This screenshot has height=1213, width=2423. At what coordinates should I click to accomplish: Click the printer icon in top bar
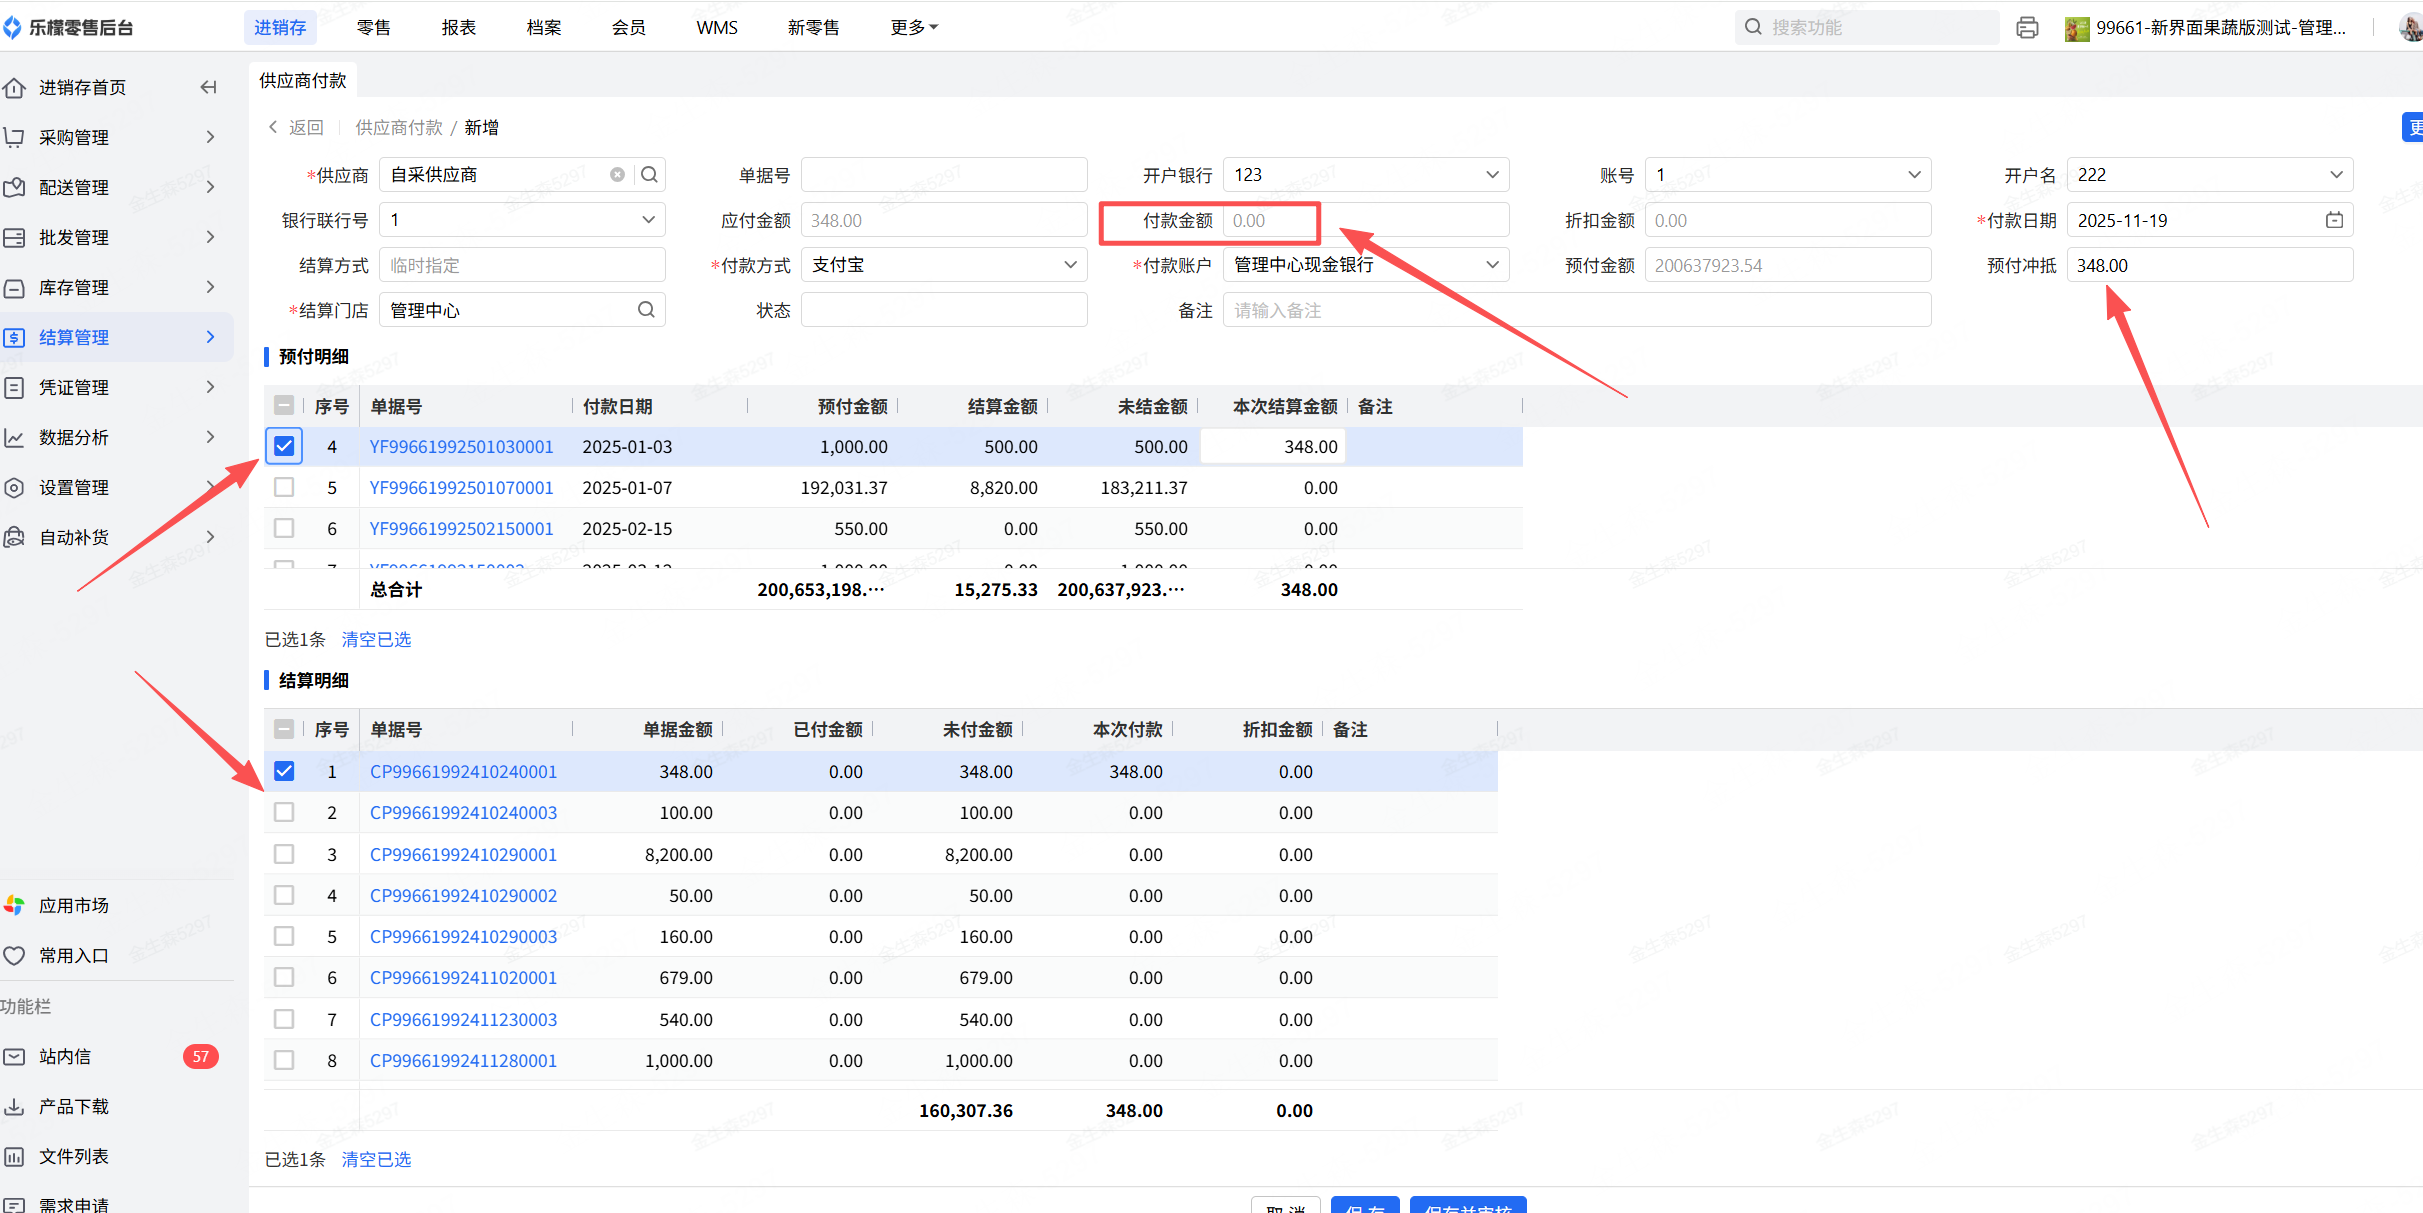(2027, 28)
